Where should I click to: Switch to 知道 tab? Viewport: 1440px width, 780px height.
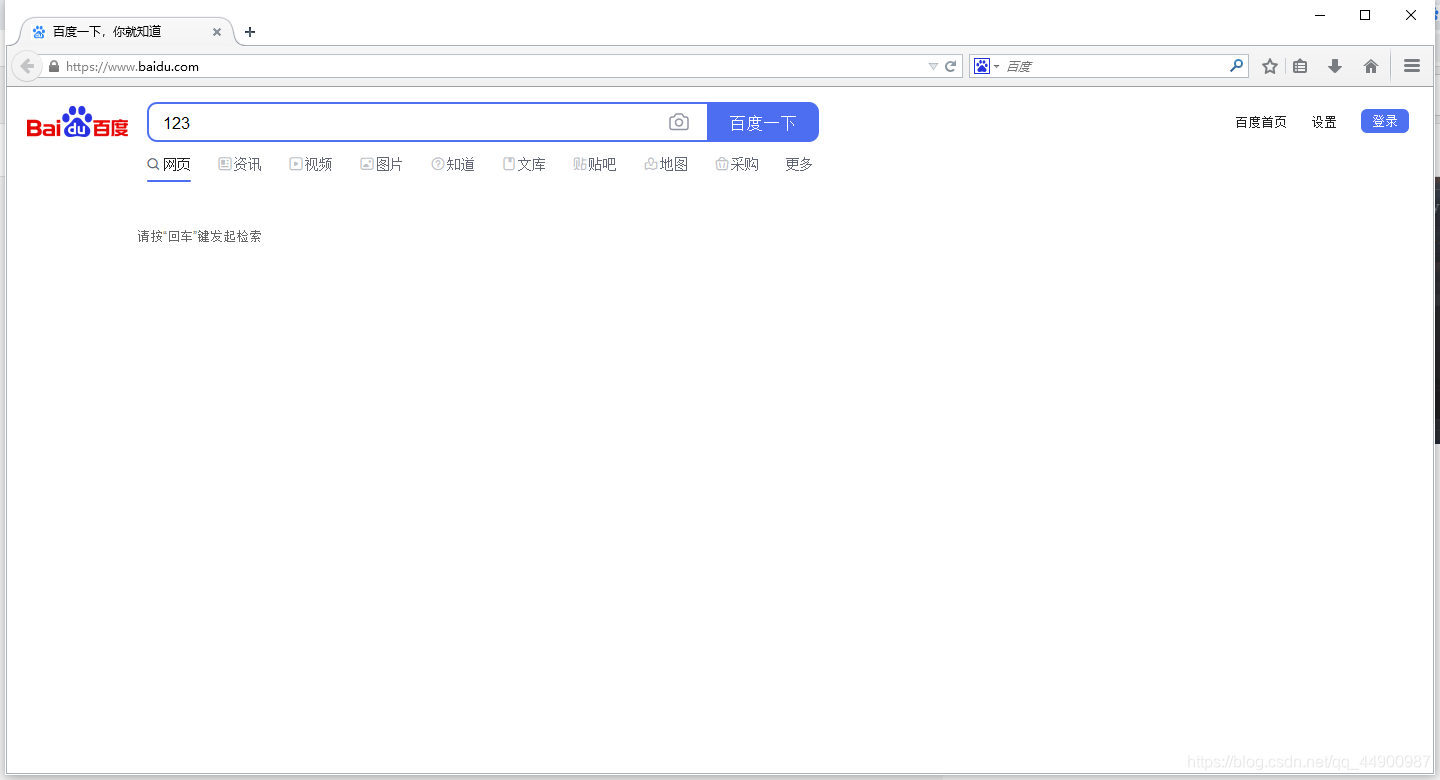click(x=453, y=164)
